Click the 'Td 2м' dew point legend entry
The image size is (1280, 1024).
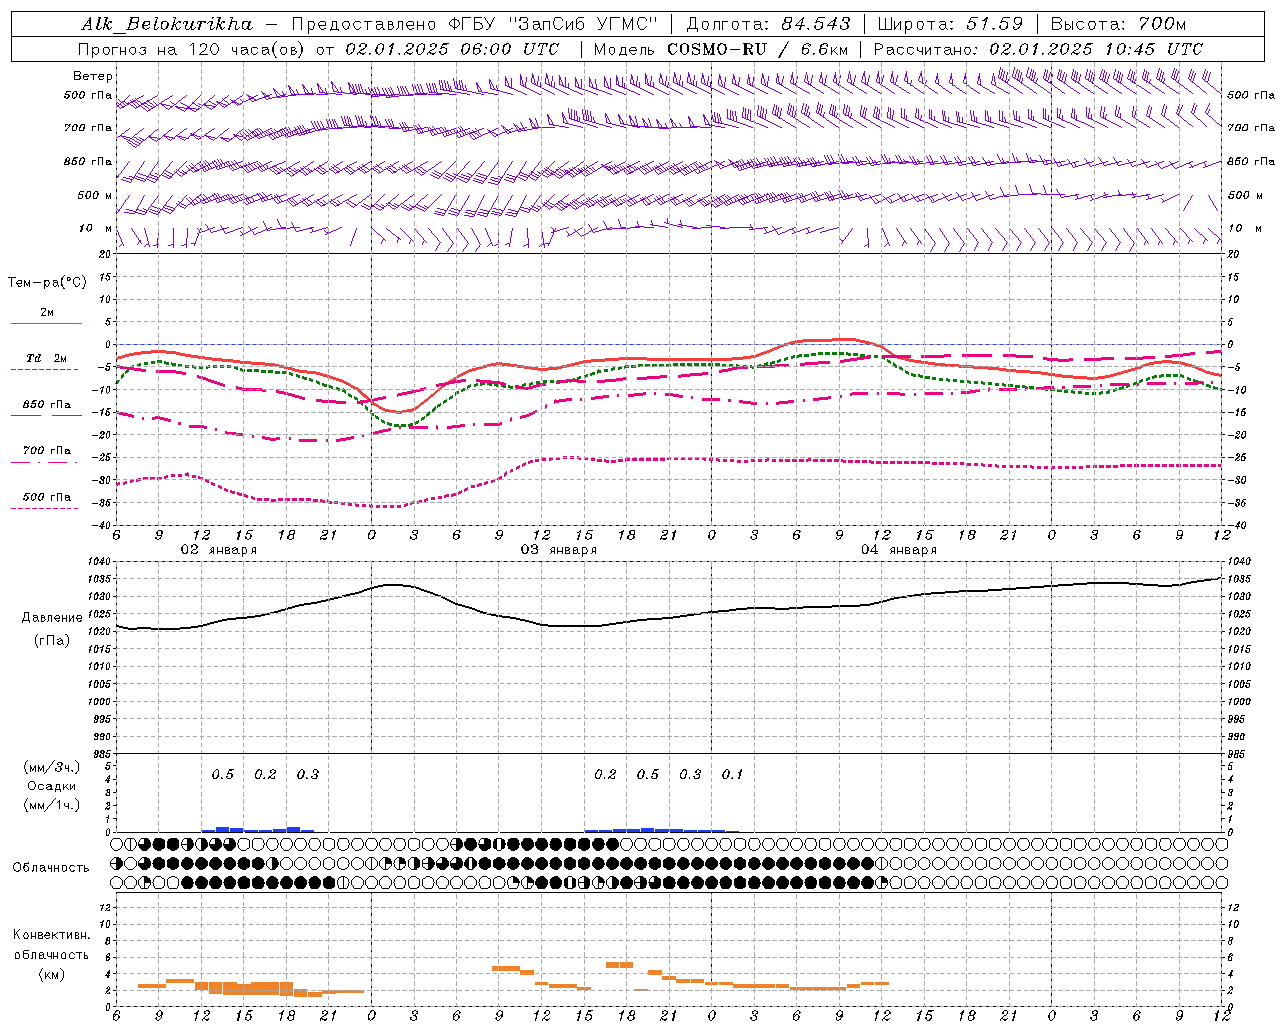[x=46, y=358]
